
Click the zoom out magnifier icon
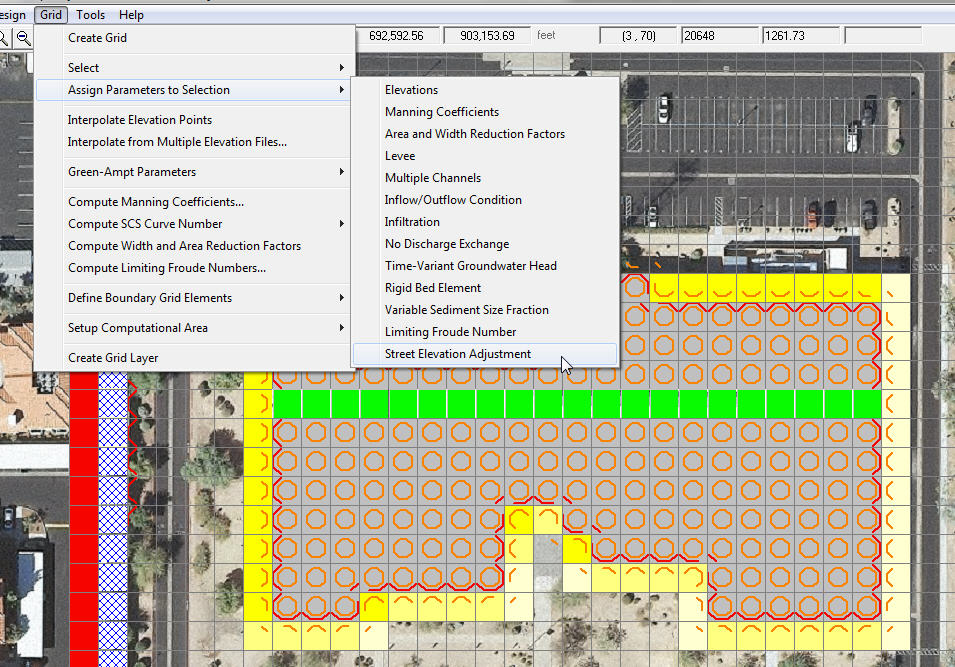point(23,37)
